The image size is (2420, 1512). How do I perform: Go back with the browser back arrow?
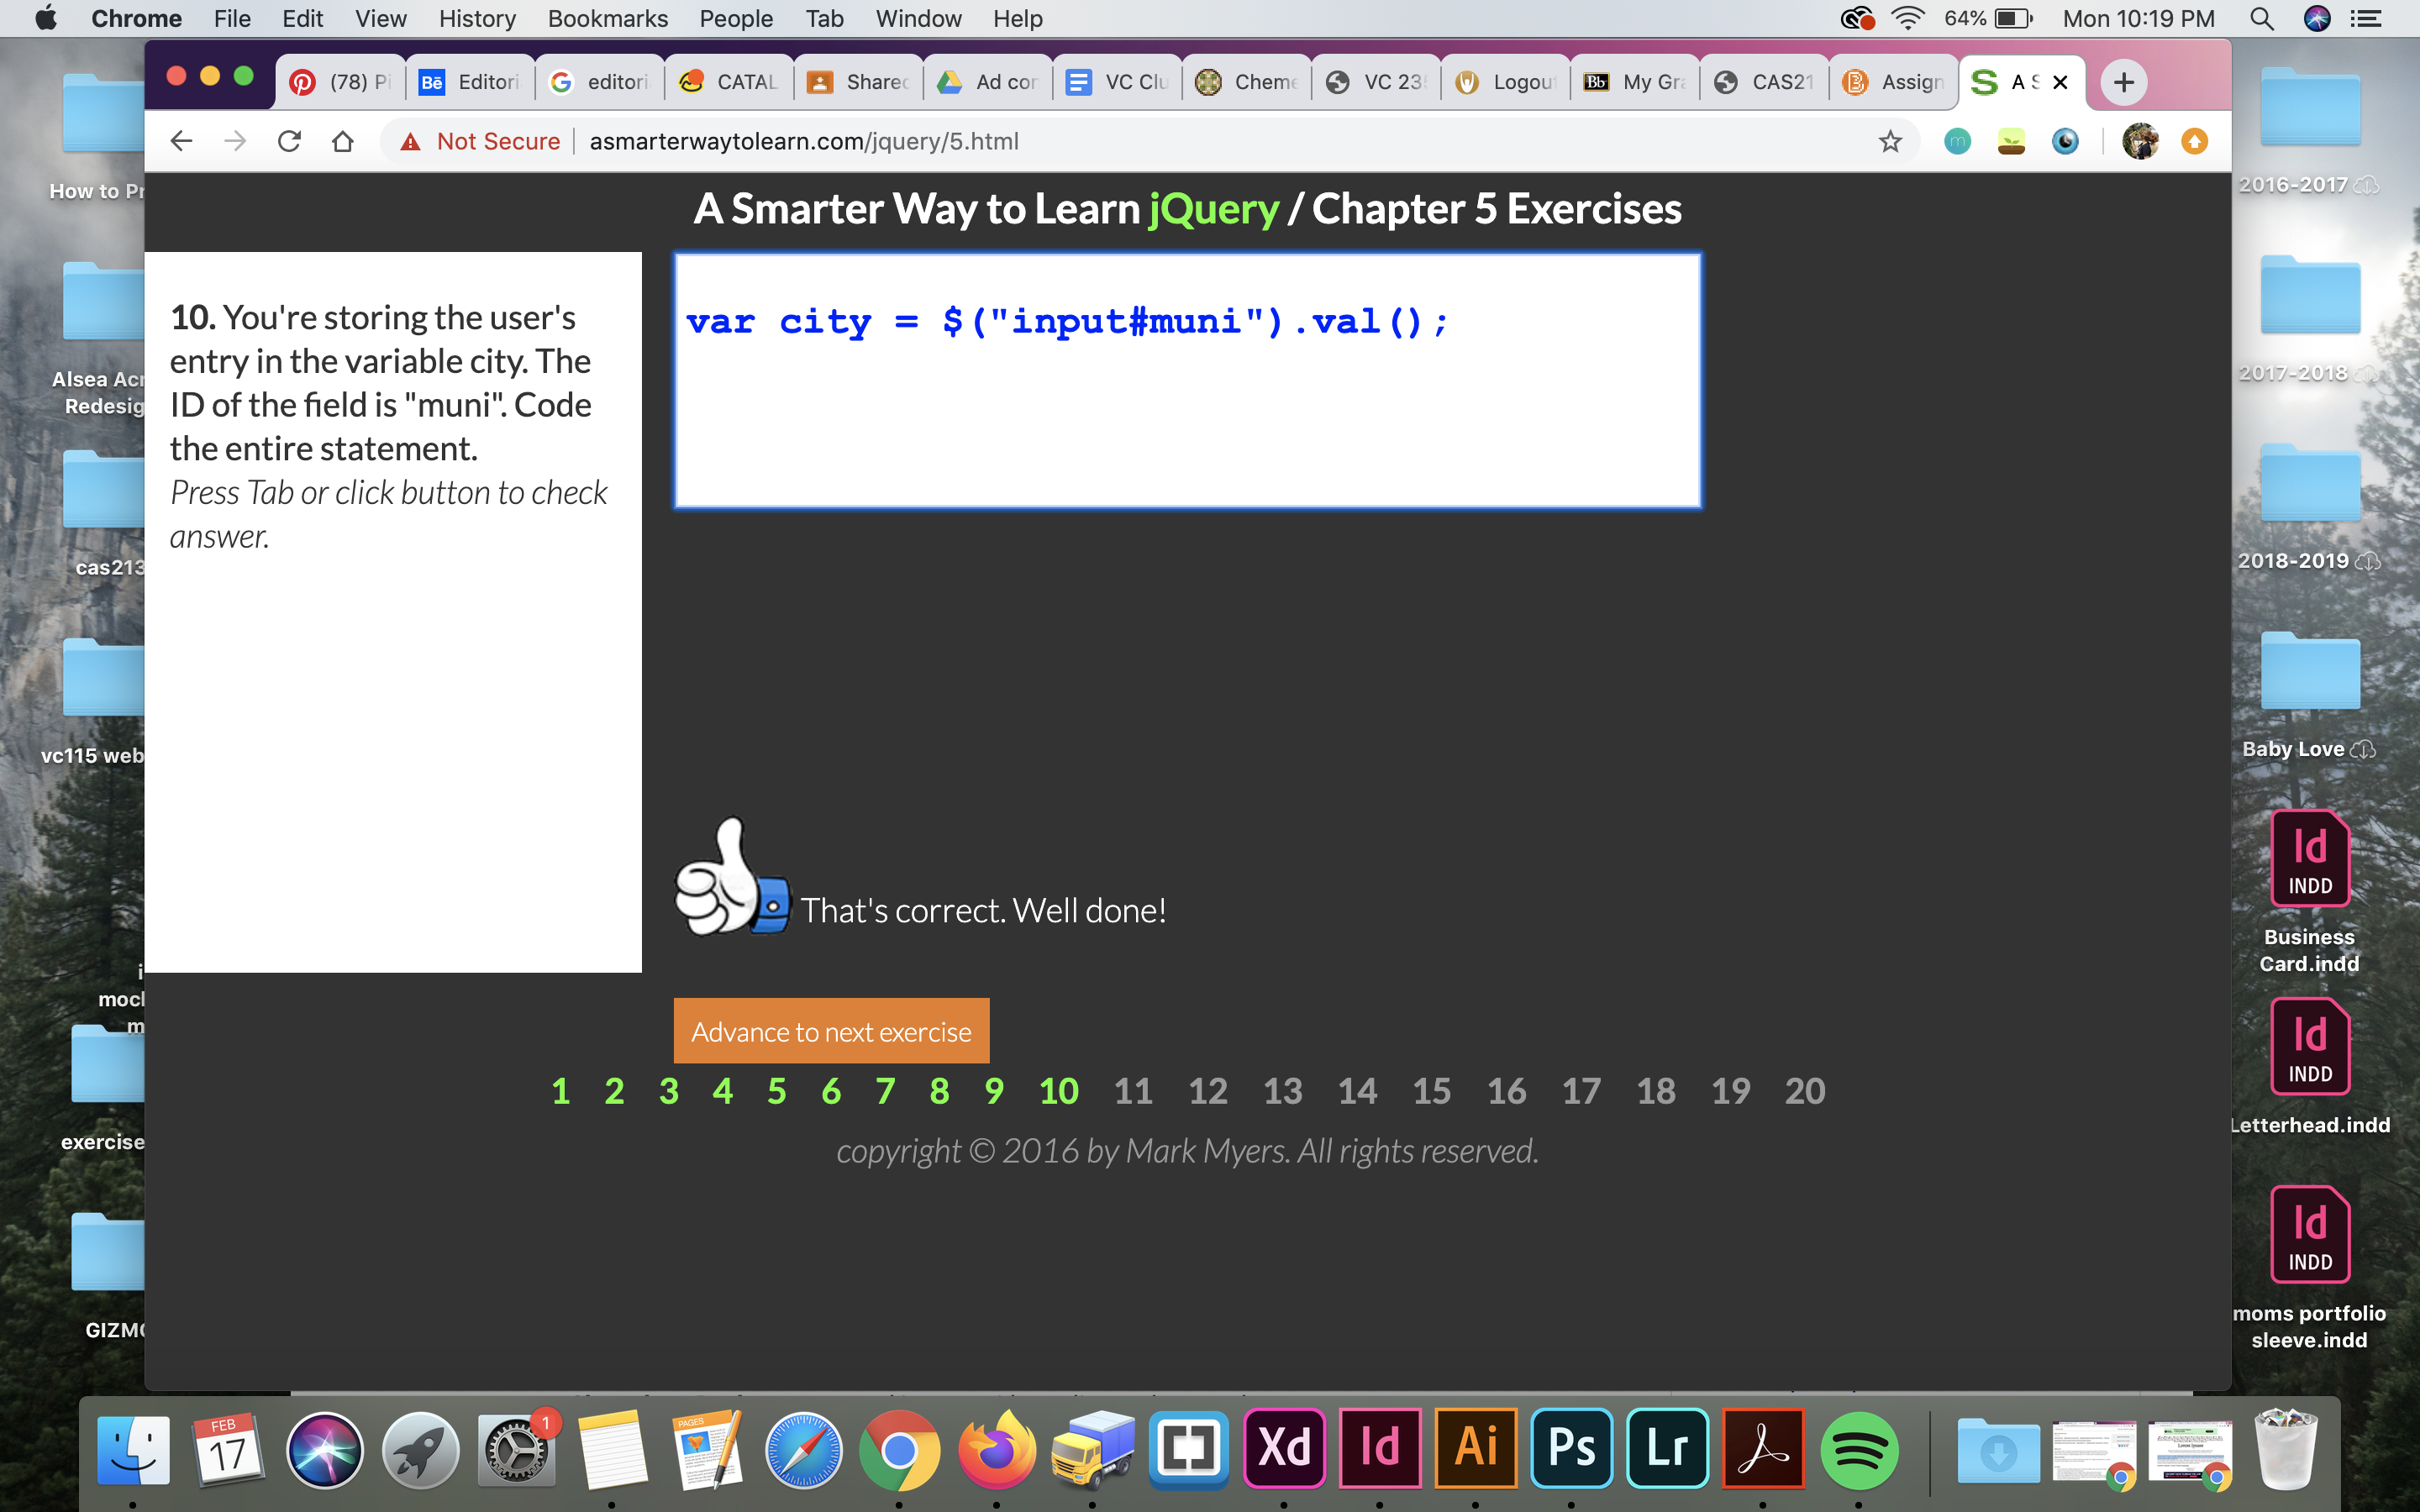coord(181,141)
